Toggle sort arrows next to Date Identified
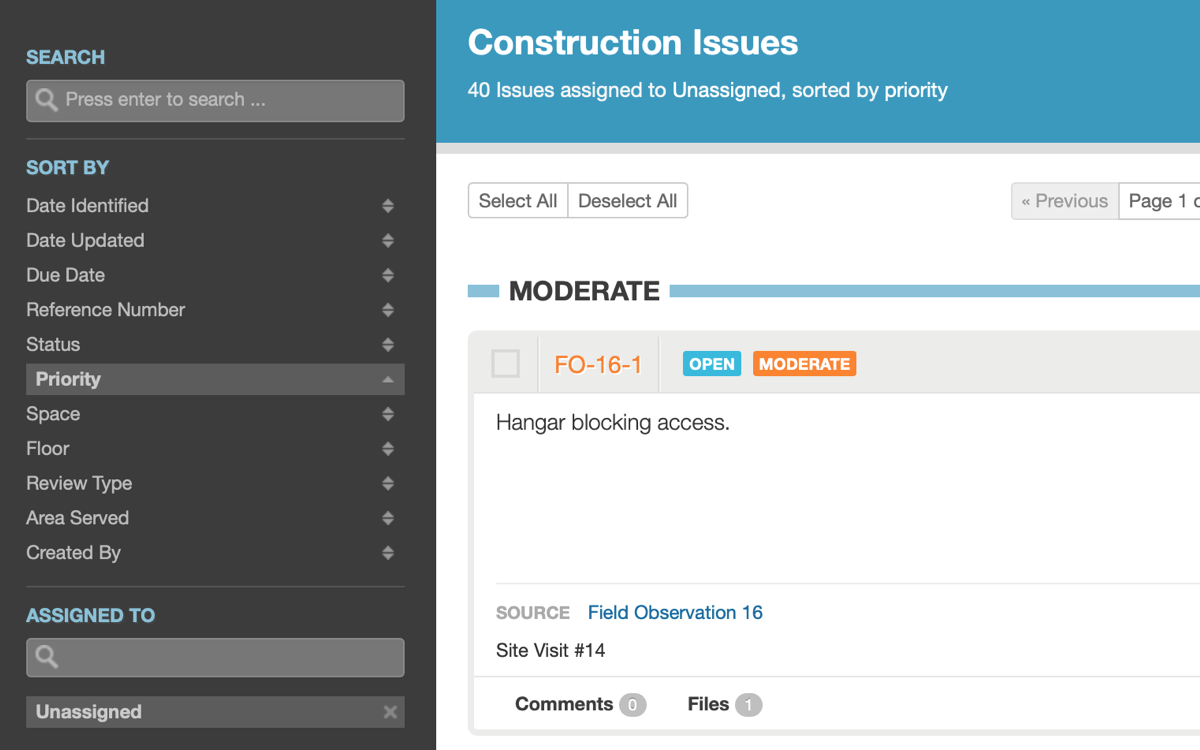The image size is (1200, 750). pyautogui.click(x=388, y=206)
